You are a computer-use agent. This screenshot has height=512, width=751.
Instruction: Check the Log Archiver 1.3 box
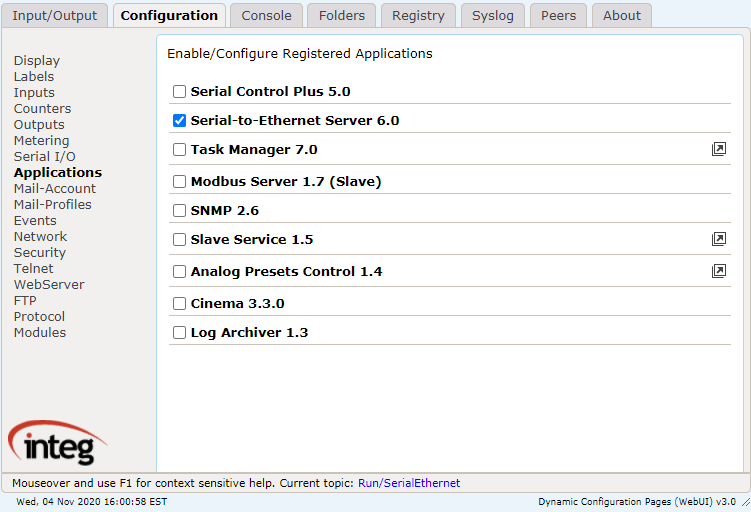click(x=179, y=332)
